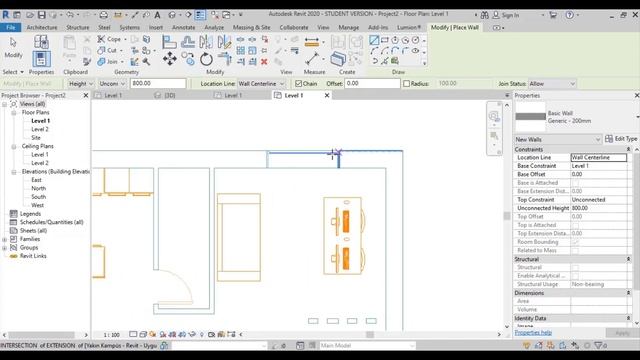The height and width of the screenshot is (360, 640).
Task: Click the Properties help link
Action: 533,333
